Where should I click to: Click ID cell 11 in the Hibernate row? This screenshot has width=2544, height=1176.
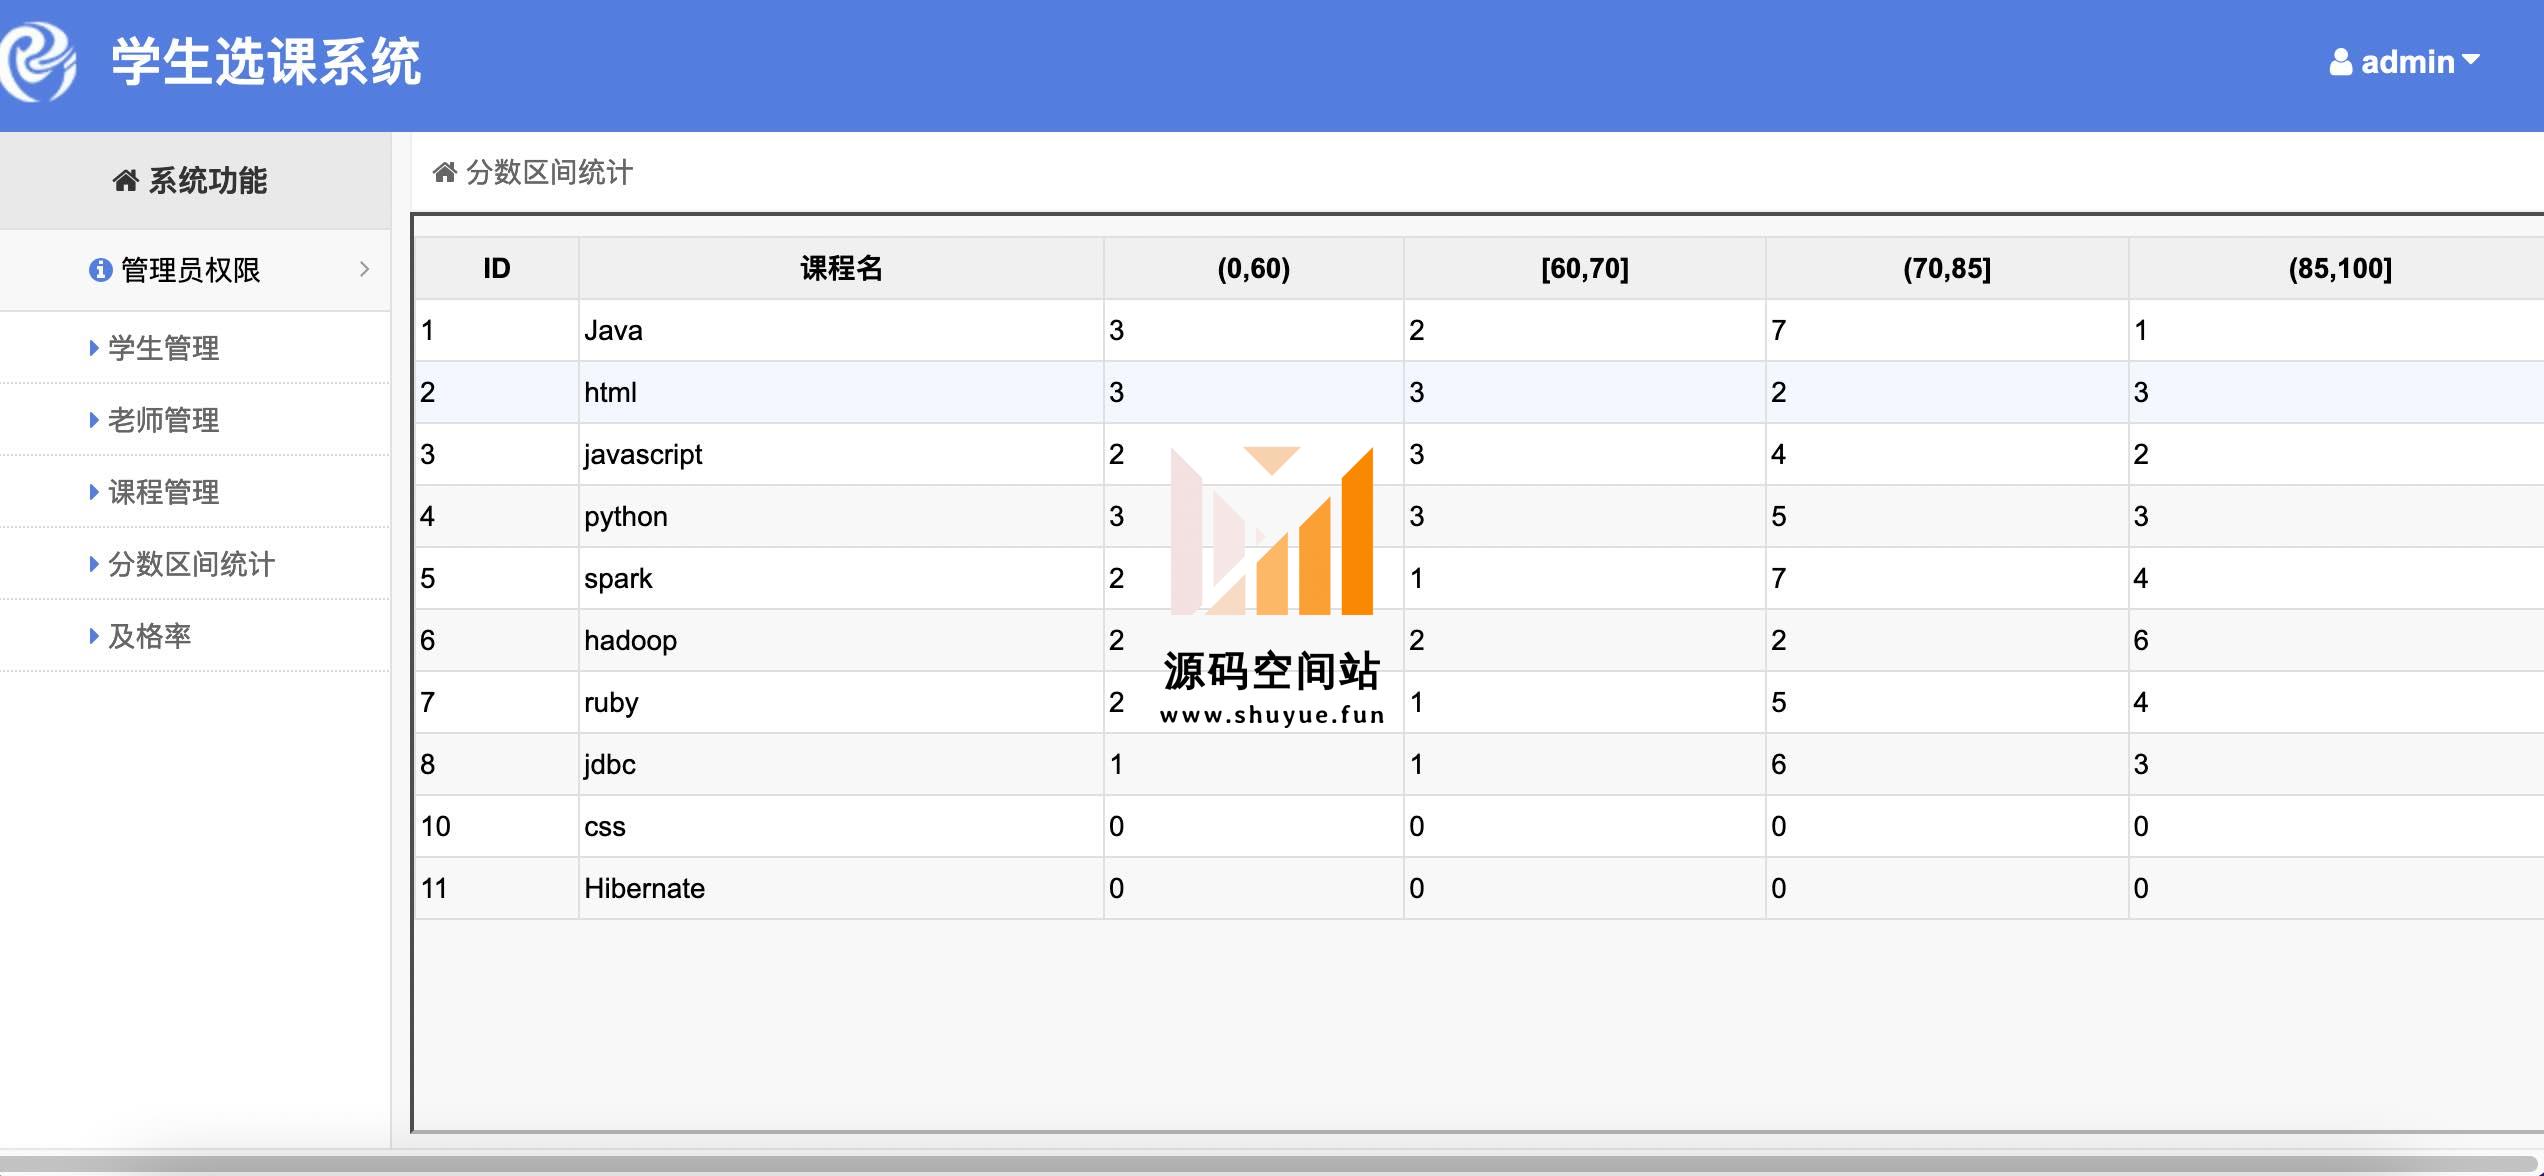(x=497, y=888)
